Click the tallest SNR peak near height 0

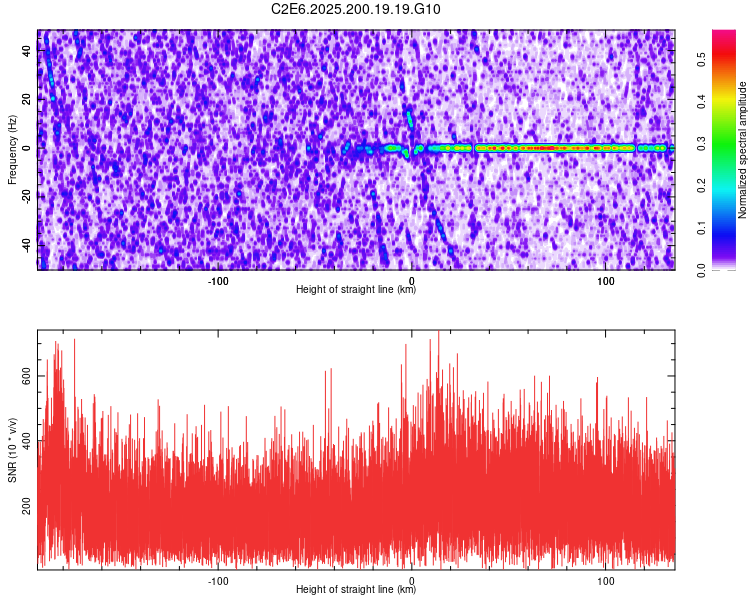coord(439,364)
